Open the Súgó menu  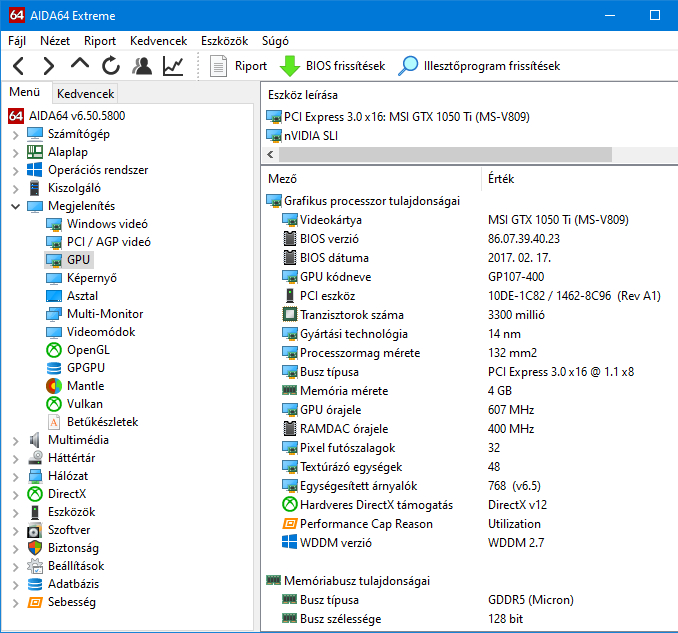[x=275, y=41]
